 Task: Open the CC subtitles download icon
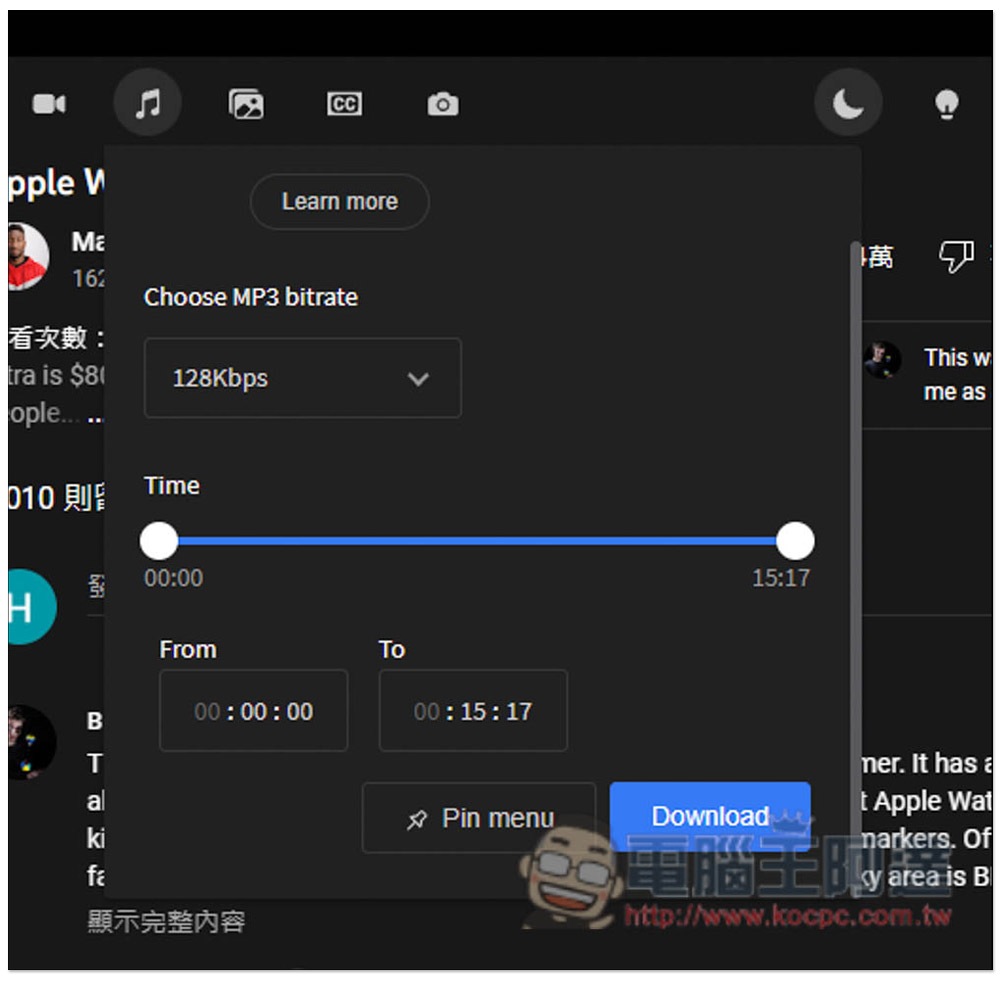[x=344, y=103]
